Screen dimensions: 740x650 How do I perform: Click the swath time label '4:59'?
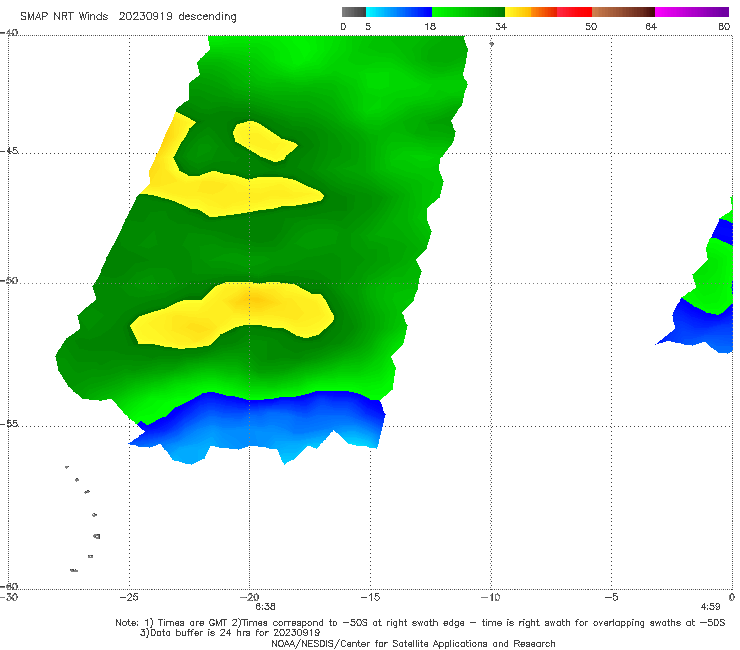coord(711,607)
